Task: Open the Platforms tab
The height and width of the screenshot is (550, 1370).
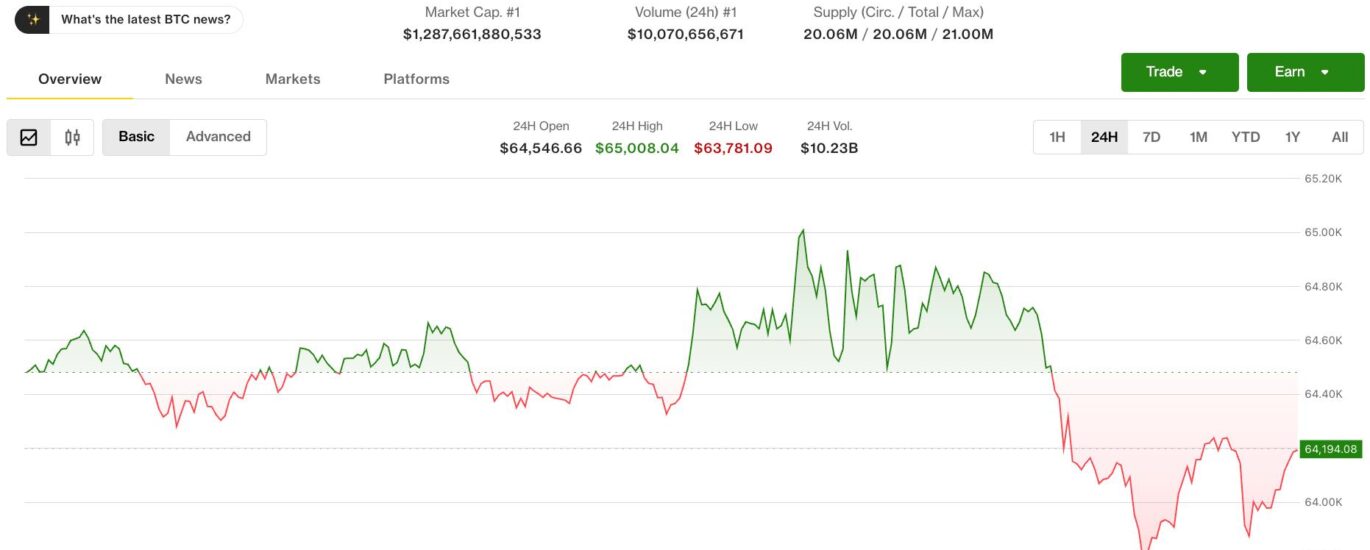Action: [x=416, y=79]
